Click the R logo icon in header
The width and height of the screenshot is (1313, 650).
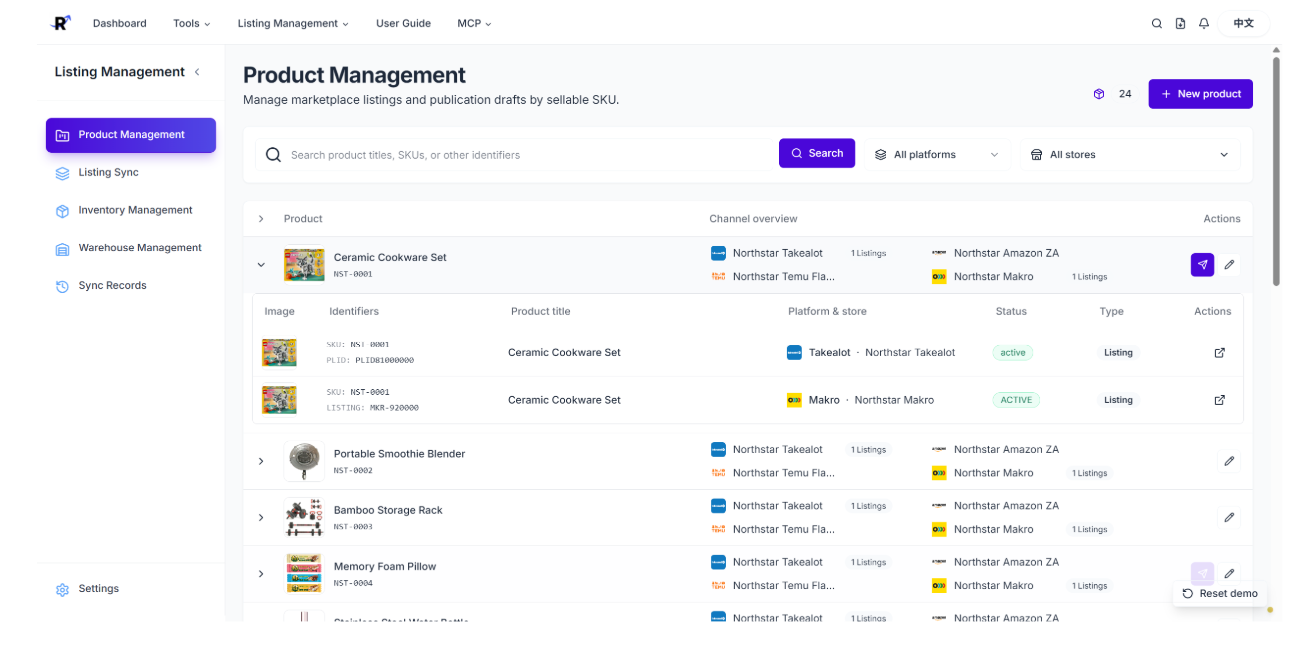coord(61,23)
